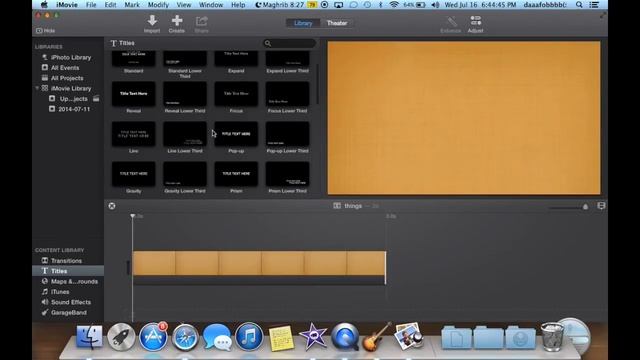Close the timeline project
The width and height of the screenshot is (640, 360).
click(112, 206)
